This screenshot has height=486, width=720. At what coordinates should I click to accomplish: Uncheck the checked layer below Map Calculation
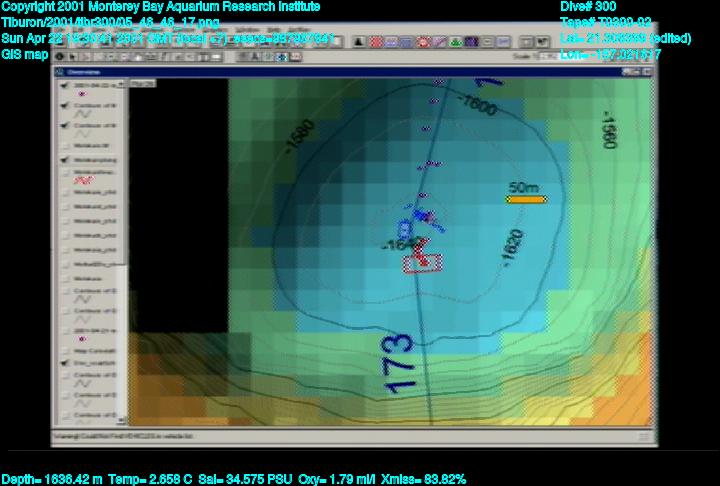point(64,364)
